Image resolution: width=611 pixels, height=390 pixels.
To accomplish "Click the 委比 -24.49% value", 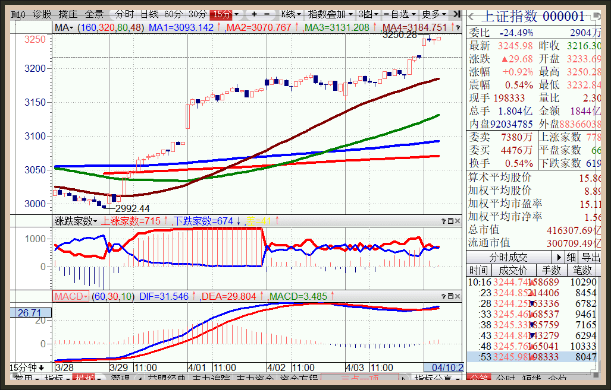I will pyautogui.click(x=517, y=33).
